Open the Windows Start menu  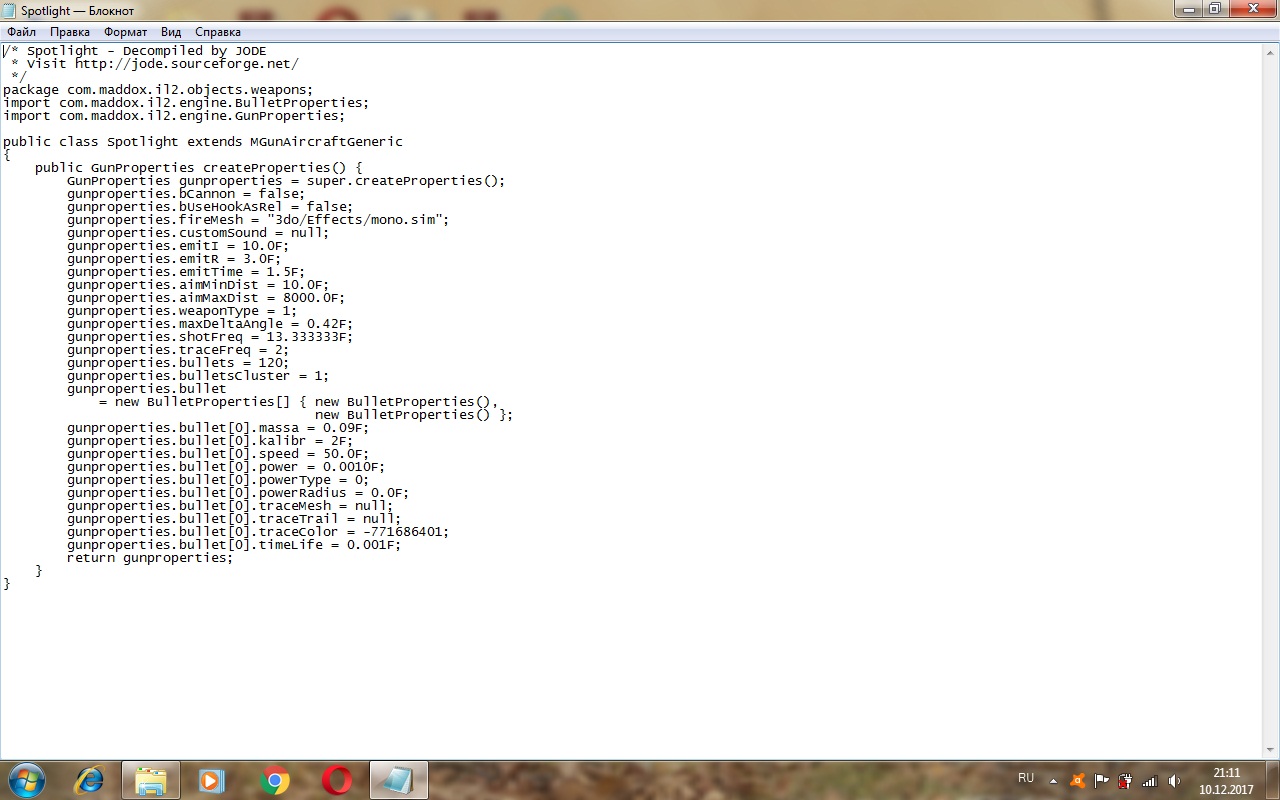[26, 779]
